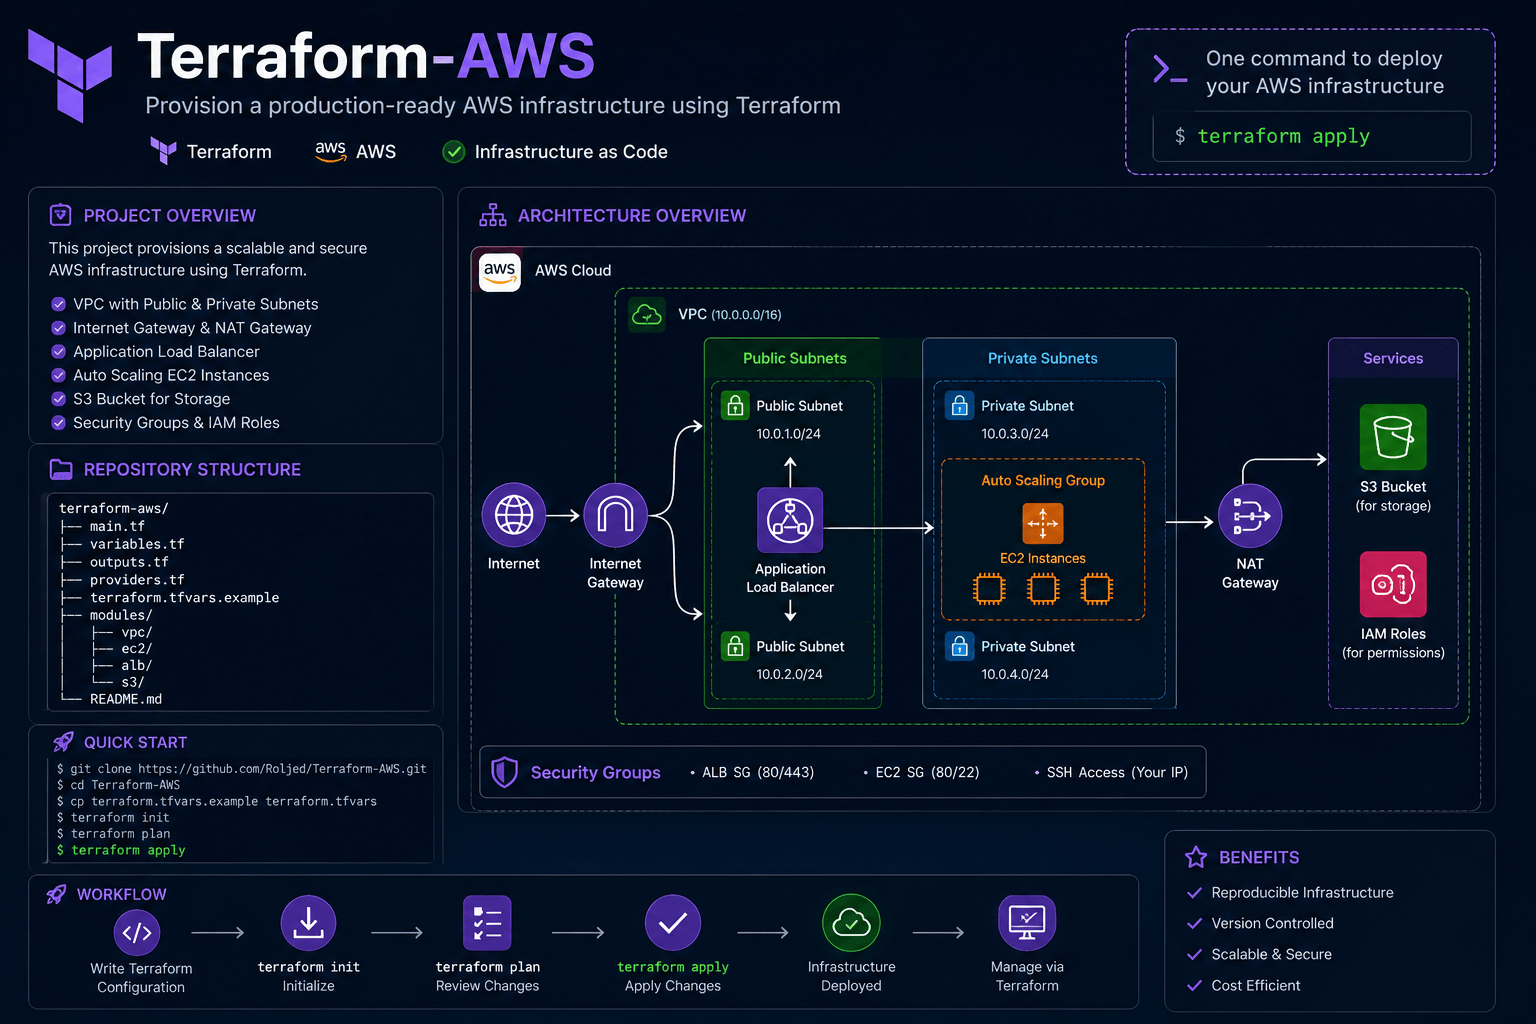Select the Public Subnets header tab

pos(794,358)
